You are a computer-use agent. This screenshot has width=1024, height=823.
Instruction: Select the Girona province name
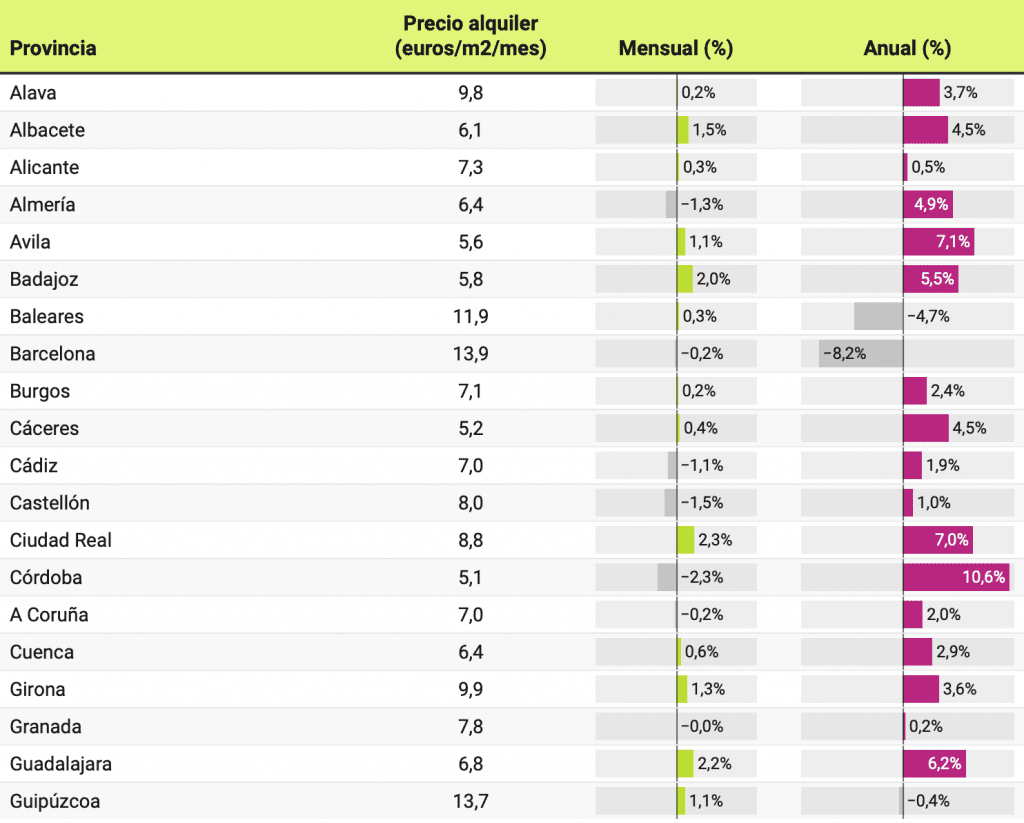tap(38, 689)
